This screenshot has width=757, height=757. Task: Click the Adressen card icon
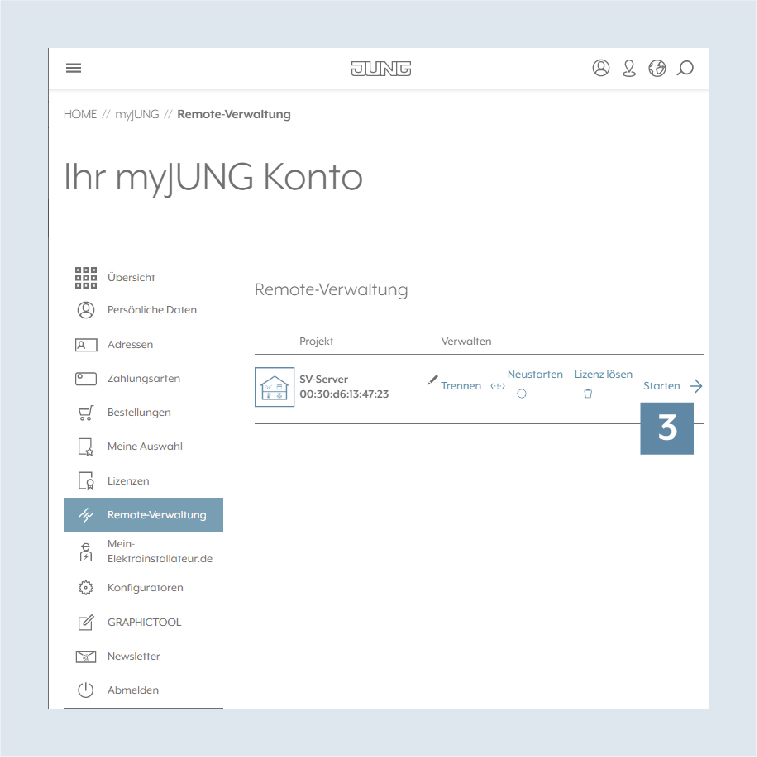click(x=86, y=345)
